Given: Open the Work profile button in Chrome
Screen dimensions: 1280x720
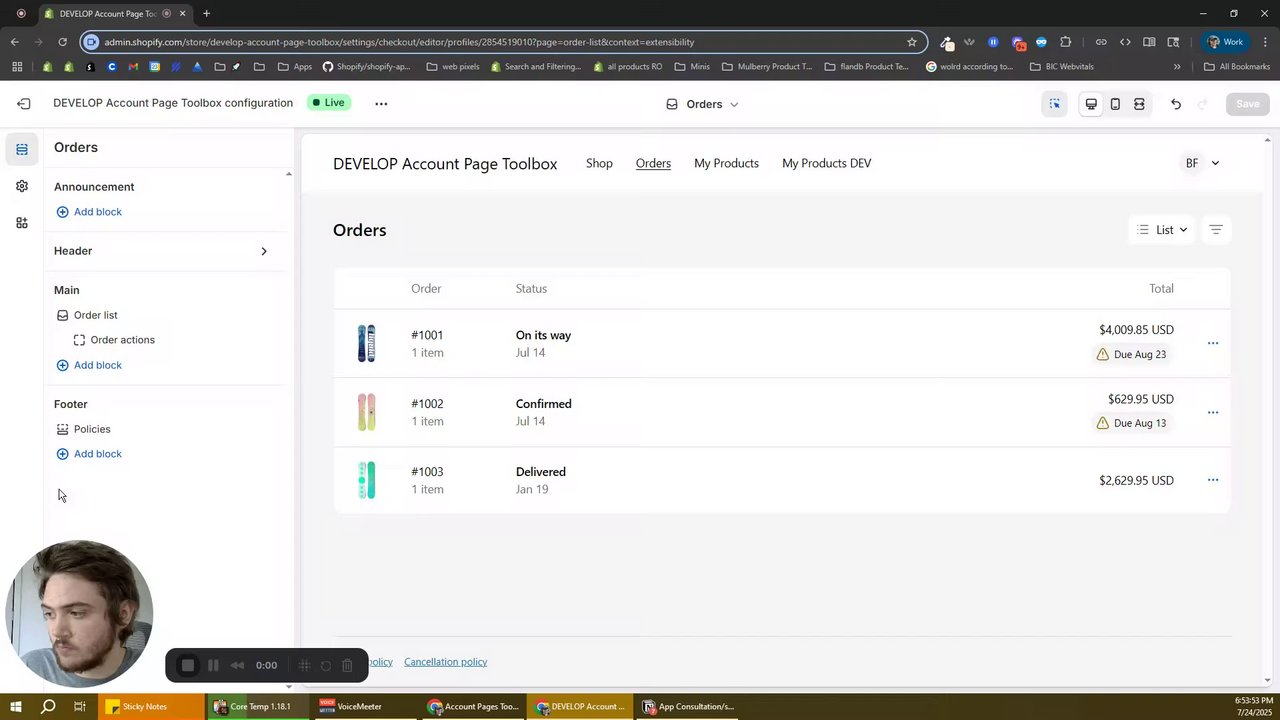Looking at the screenshot, I should tap(1224, 42).
